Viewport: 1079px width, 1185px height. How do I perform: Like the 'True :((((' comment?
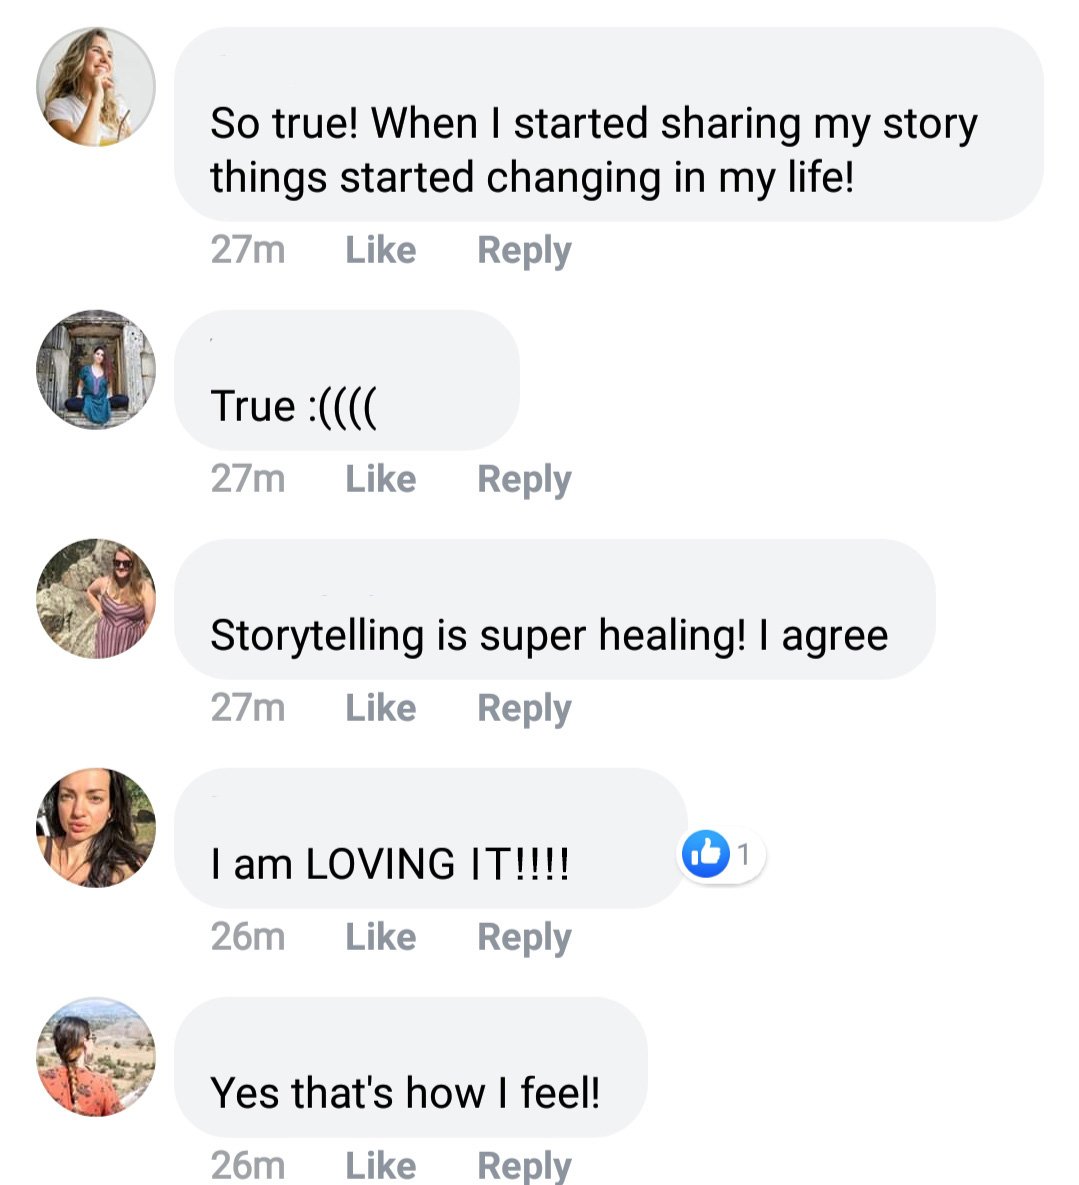(x=381, y=479)
